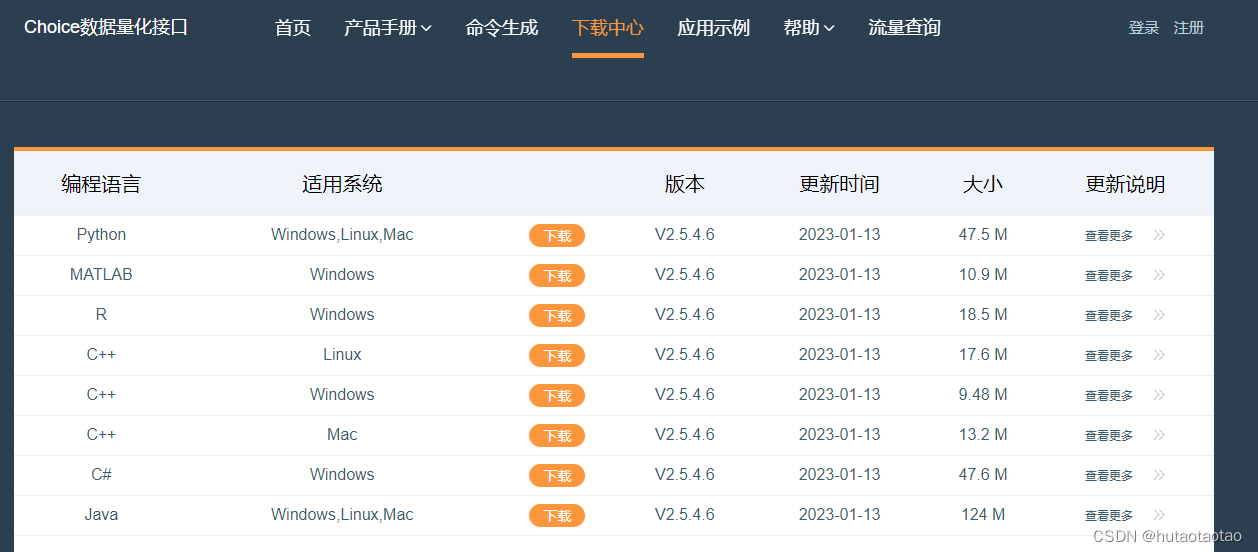
Task: Click the double-chevron icon in the C++ Mac row
Action: pos(1159,435)
